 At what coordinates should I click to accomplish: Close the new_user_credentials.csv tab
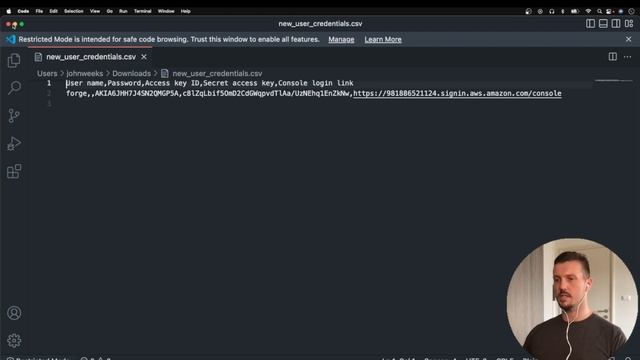pos(144,57)
